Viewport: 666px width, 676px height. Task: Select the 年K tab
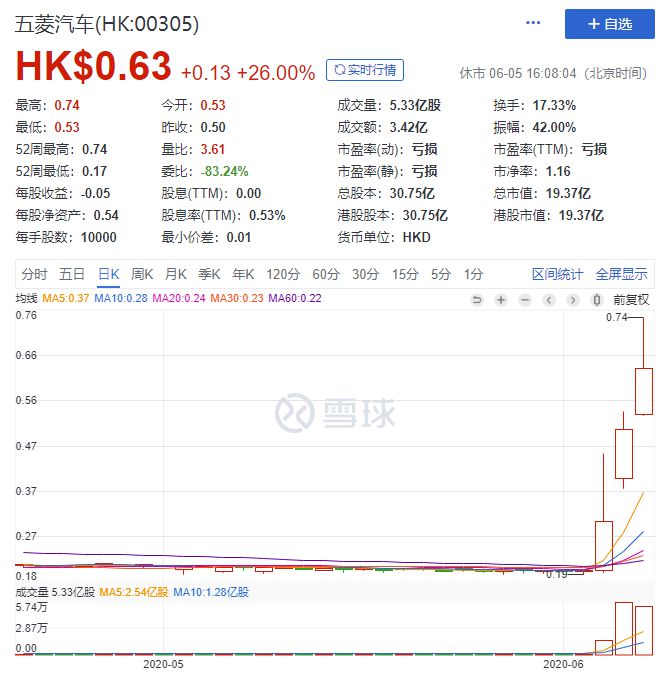(243, 274)
